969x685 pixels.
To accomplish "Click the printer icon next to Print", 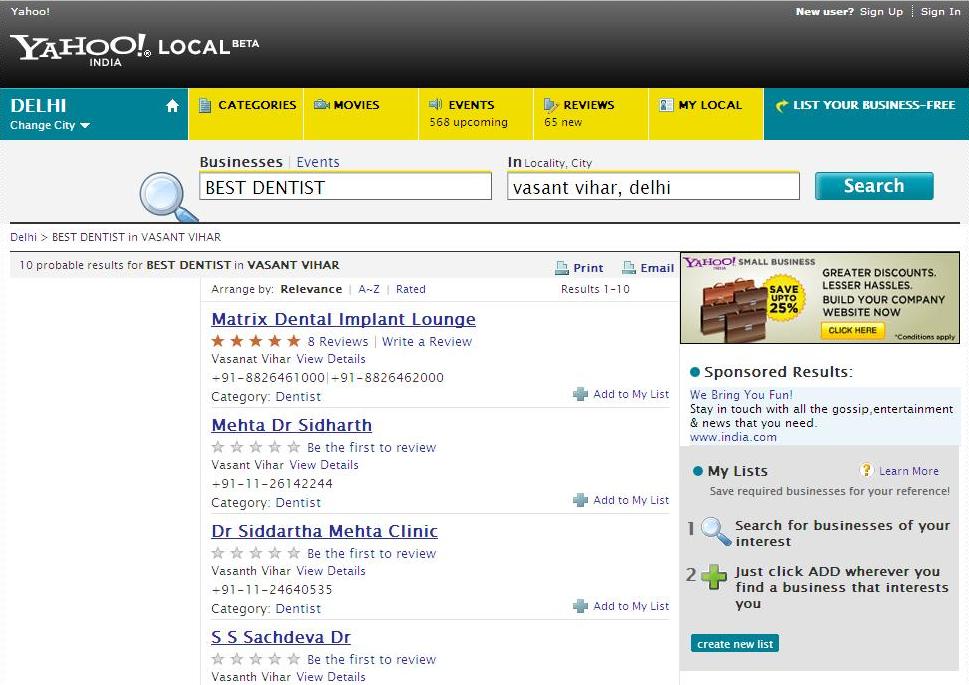I will 562,268.
